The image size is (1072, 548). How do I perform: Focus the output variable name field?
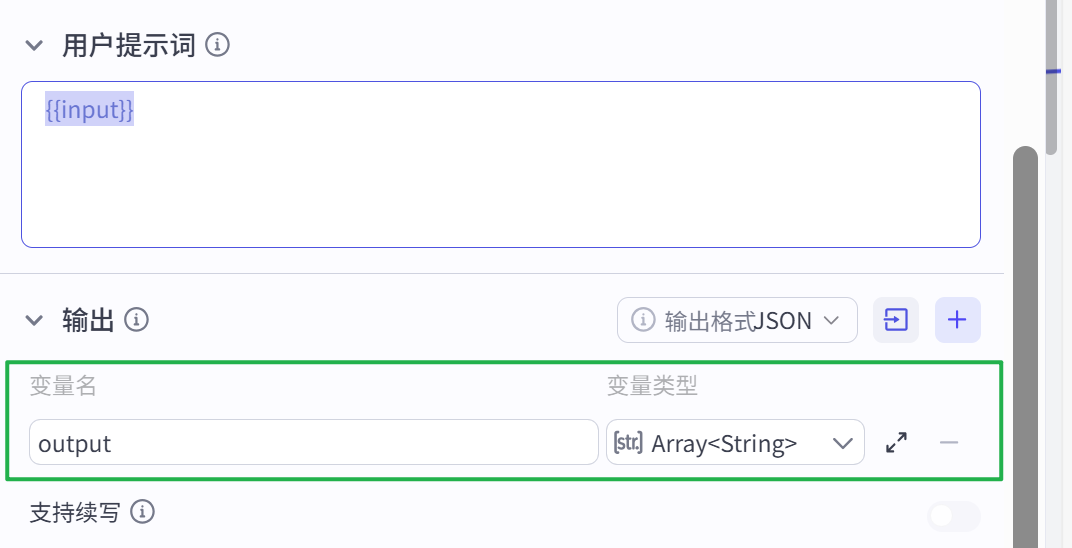tap(314, 443)
